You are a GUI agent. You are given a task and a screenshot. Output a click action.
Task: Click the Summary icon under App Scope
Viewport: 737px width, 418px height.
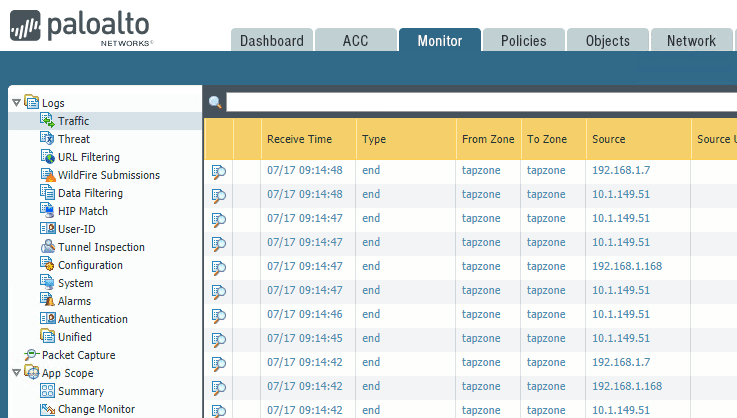(47, 390)
